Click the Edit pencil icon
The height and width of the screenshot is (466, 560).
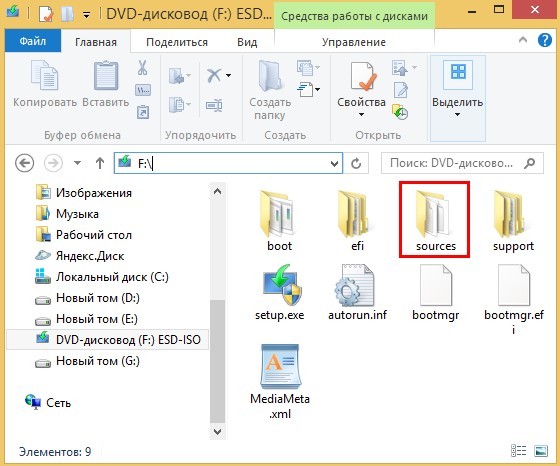coord(401,90)
